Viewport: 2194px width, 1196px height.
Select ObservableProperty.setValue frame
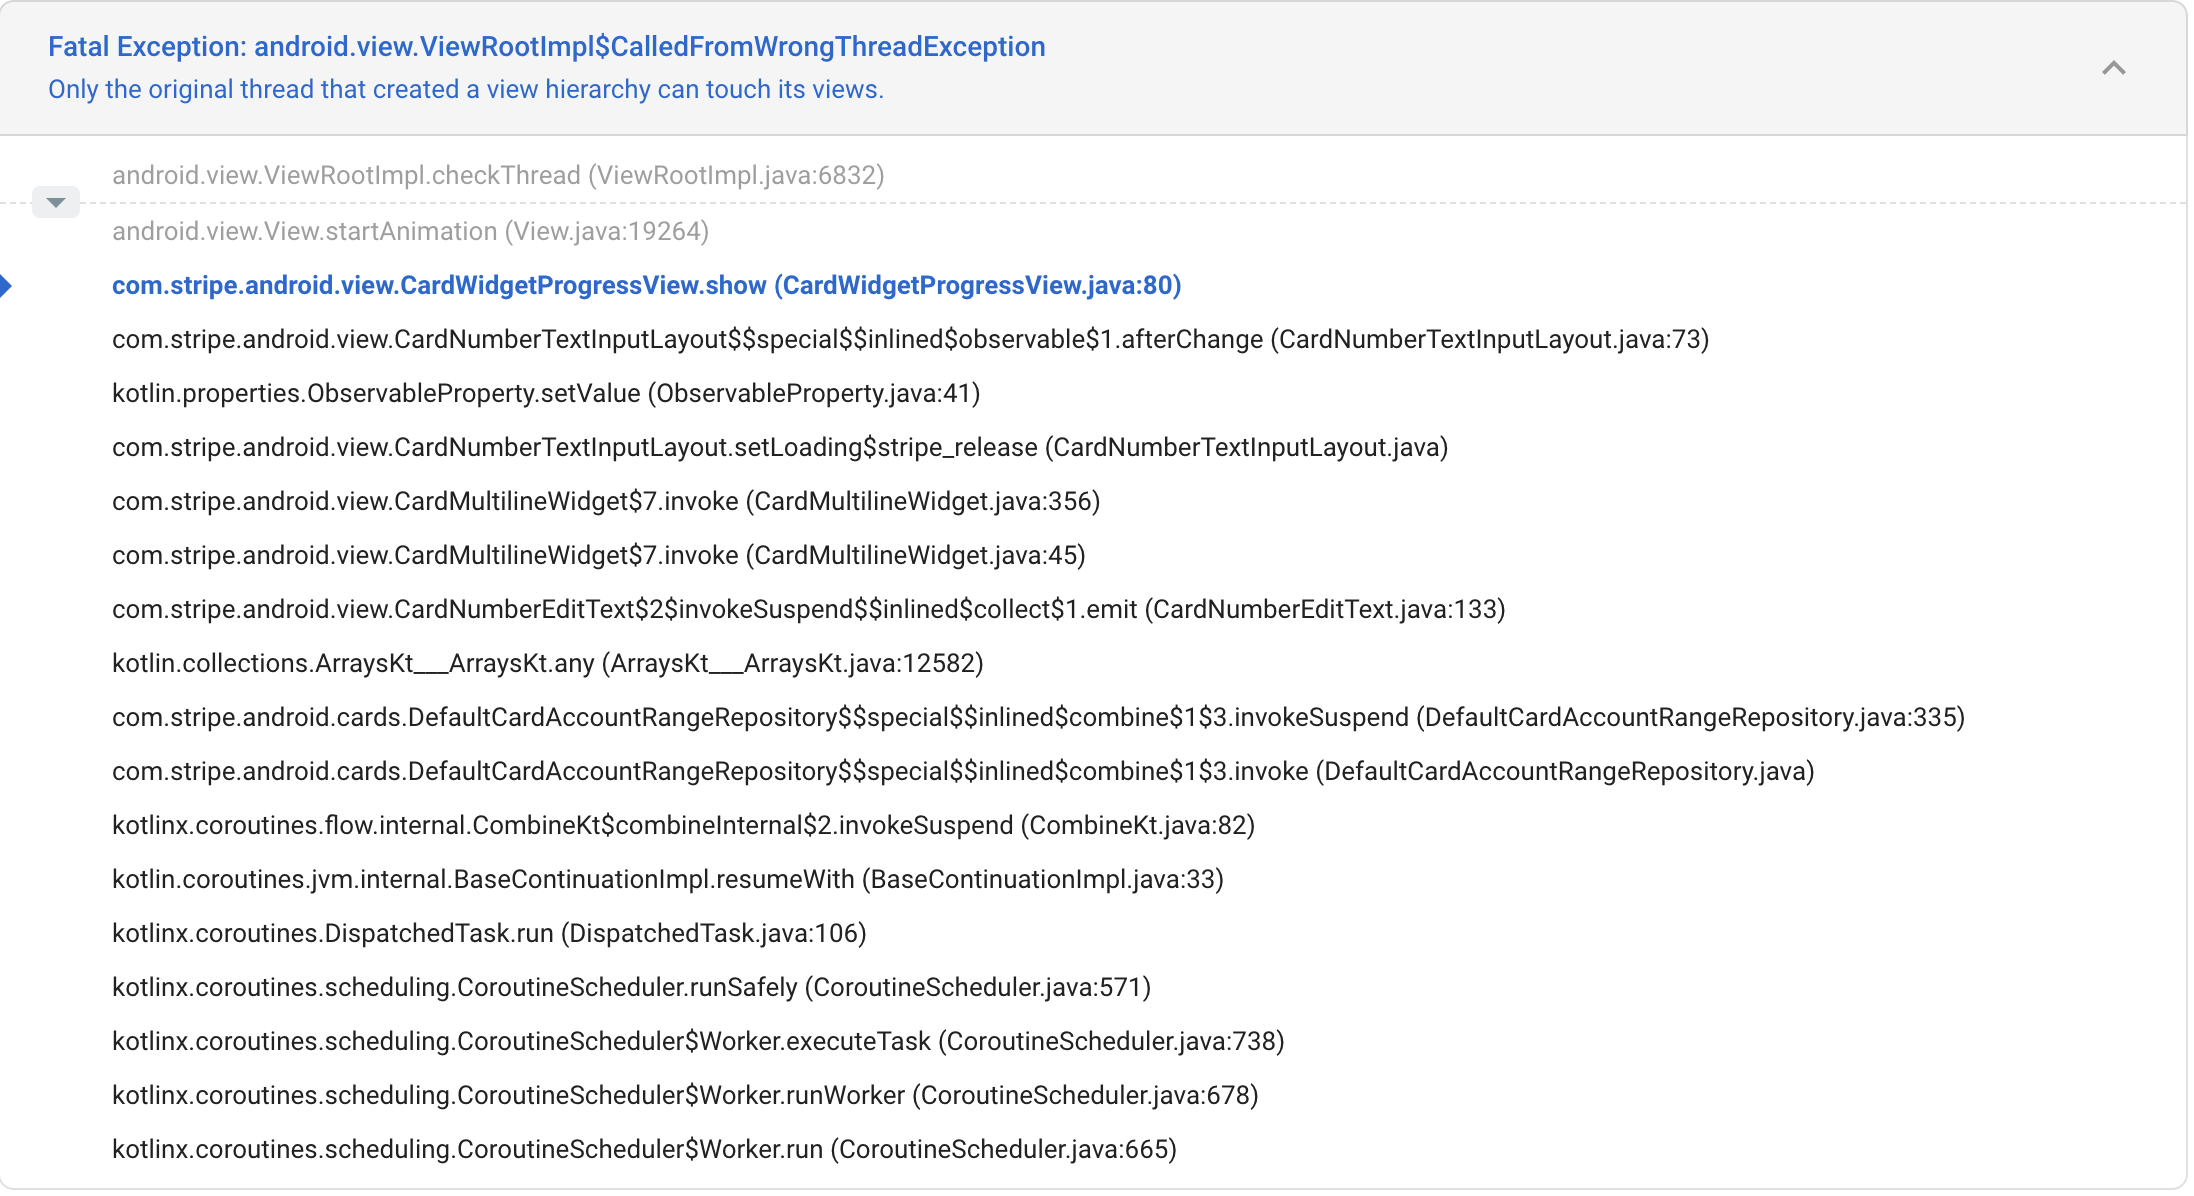point(545,393)
